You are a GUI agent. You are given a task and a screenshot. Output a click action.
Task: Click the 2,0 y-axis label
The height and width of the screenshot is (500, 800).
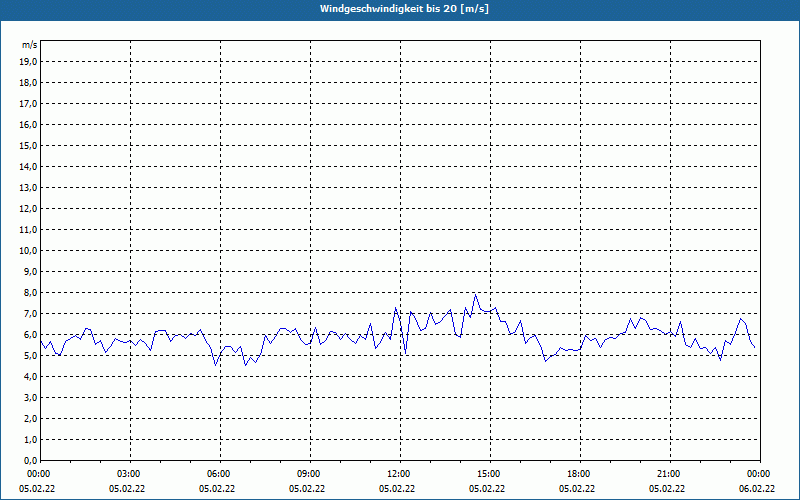[x=31, y=419]
